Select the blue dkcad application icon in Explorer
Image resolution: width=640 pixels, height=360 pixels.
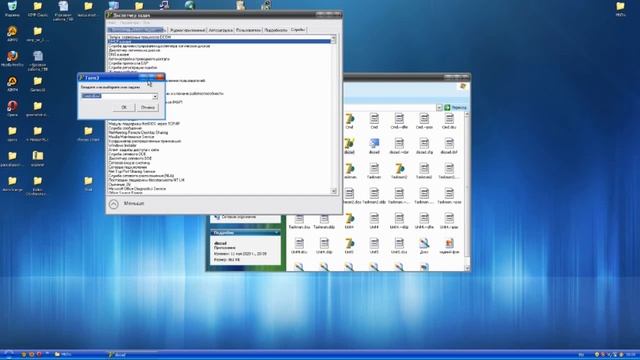[x=374, y=146]
